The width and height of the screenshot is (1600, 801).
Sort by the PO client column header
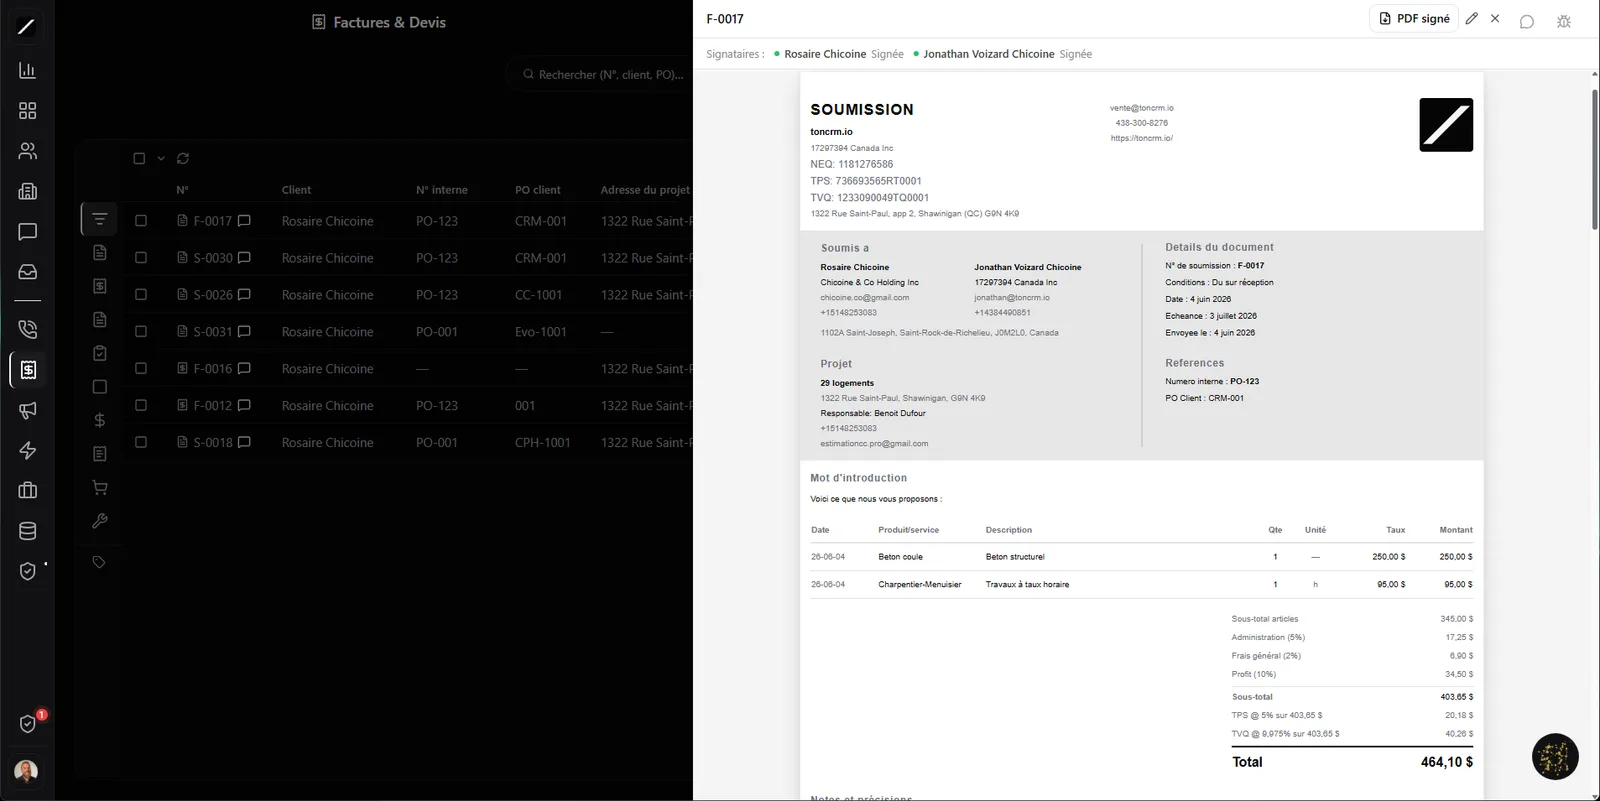[538, 190]
